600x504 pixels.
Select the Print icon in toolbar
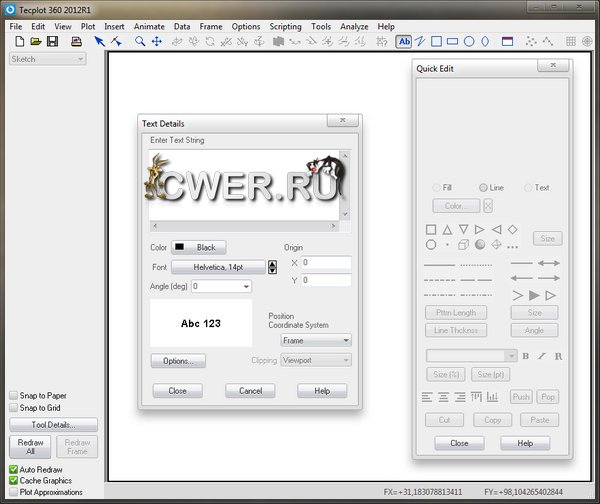click(x=75, y=41)
